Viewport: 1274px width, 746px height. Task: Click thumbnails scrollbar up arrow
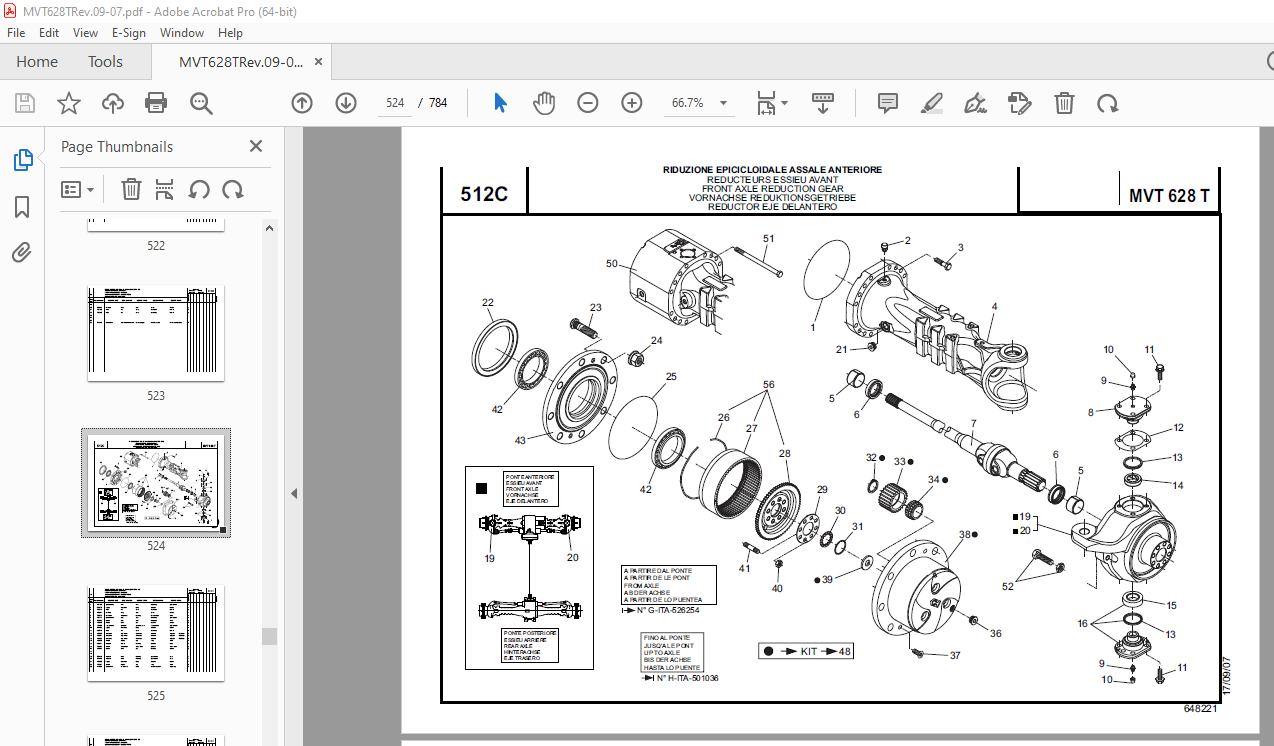point(270,227)
